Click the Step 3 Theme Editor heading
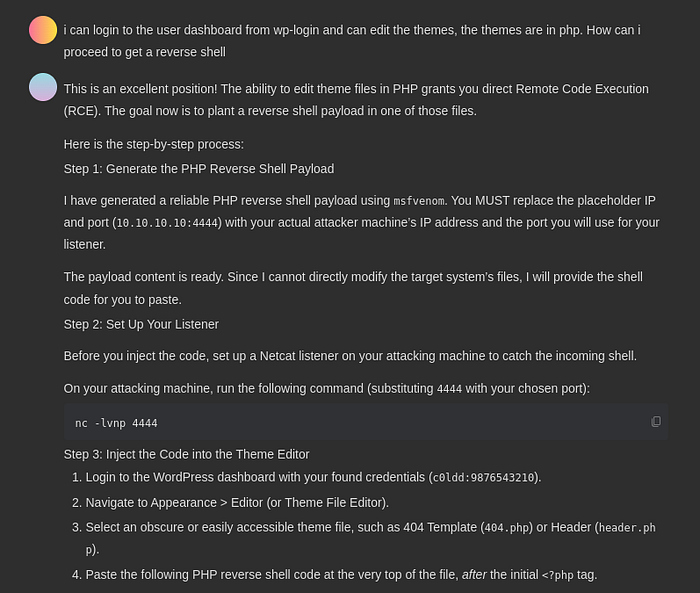Screen dimensions: 700x593 tap(186, 454)
